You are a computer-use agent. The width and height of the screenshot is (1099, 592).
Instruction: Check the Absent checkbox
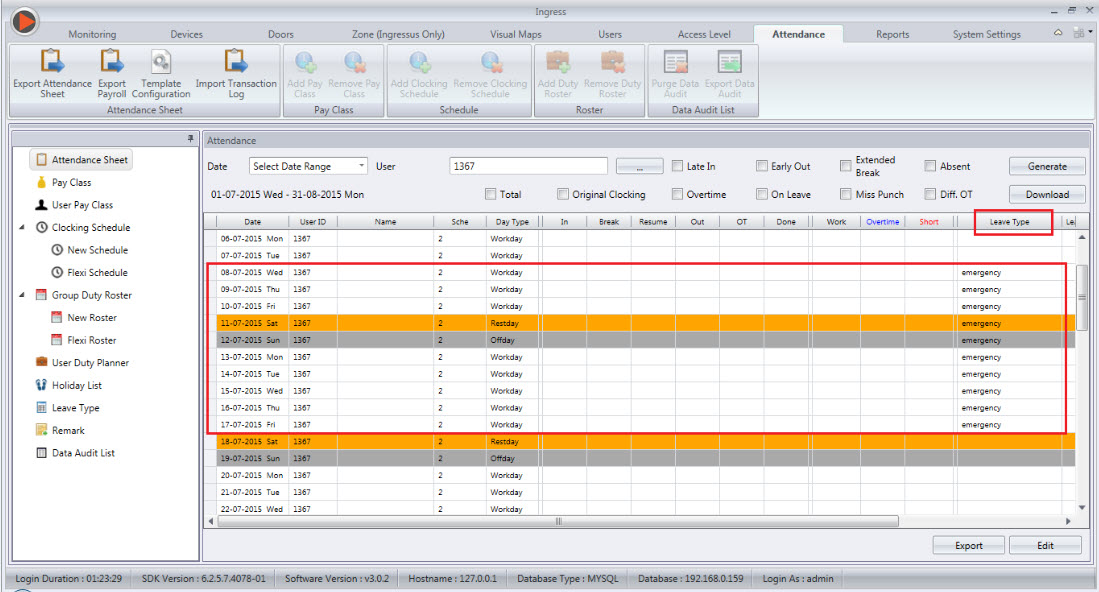(x=930, y=165)
